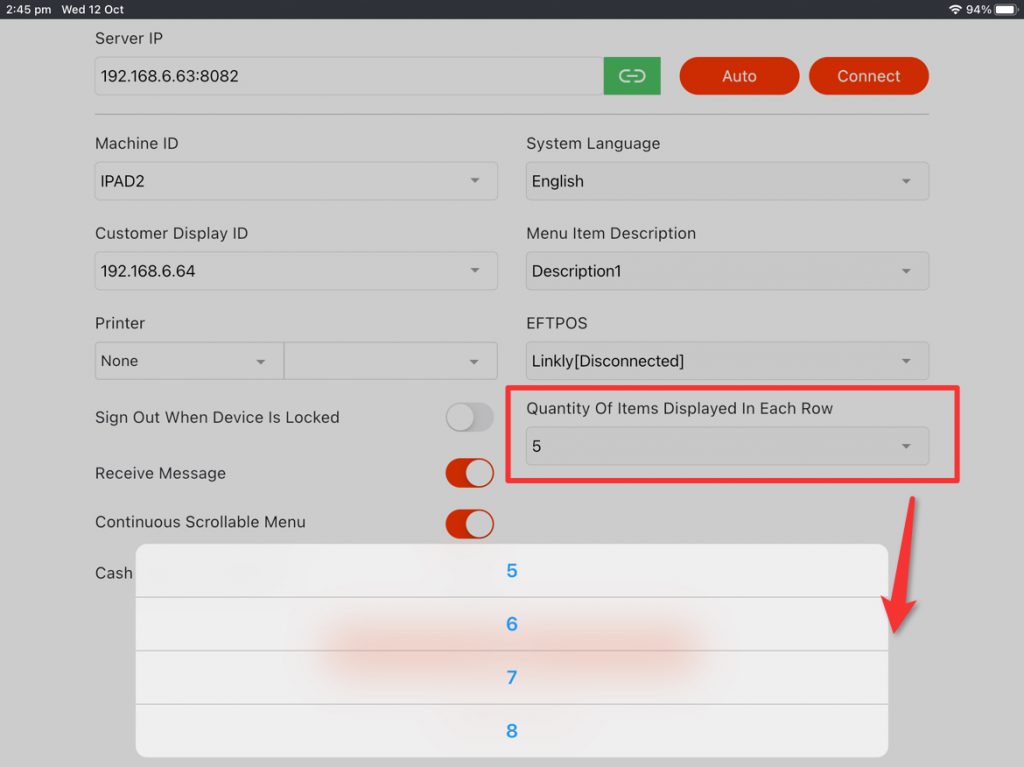Select 8 from the quantity list
The image size is (1024, 767).
pyautogui.click(x=512, y=731)
